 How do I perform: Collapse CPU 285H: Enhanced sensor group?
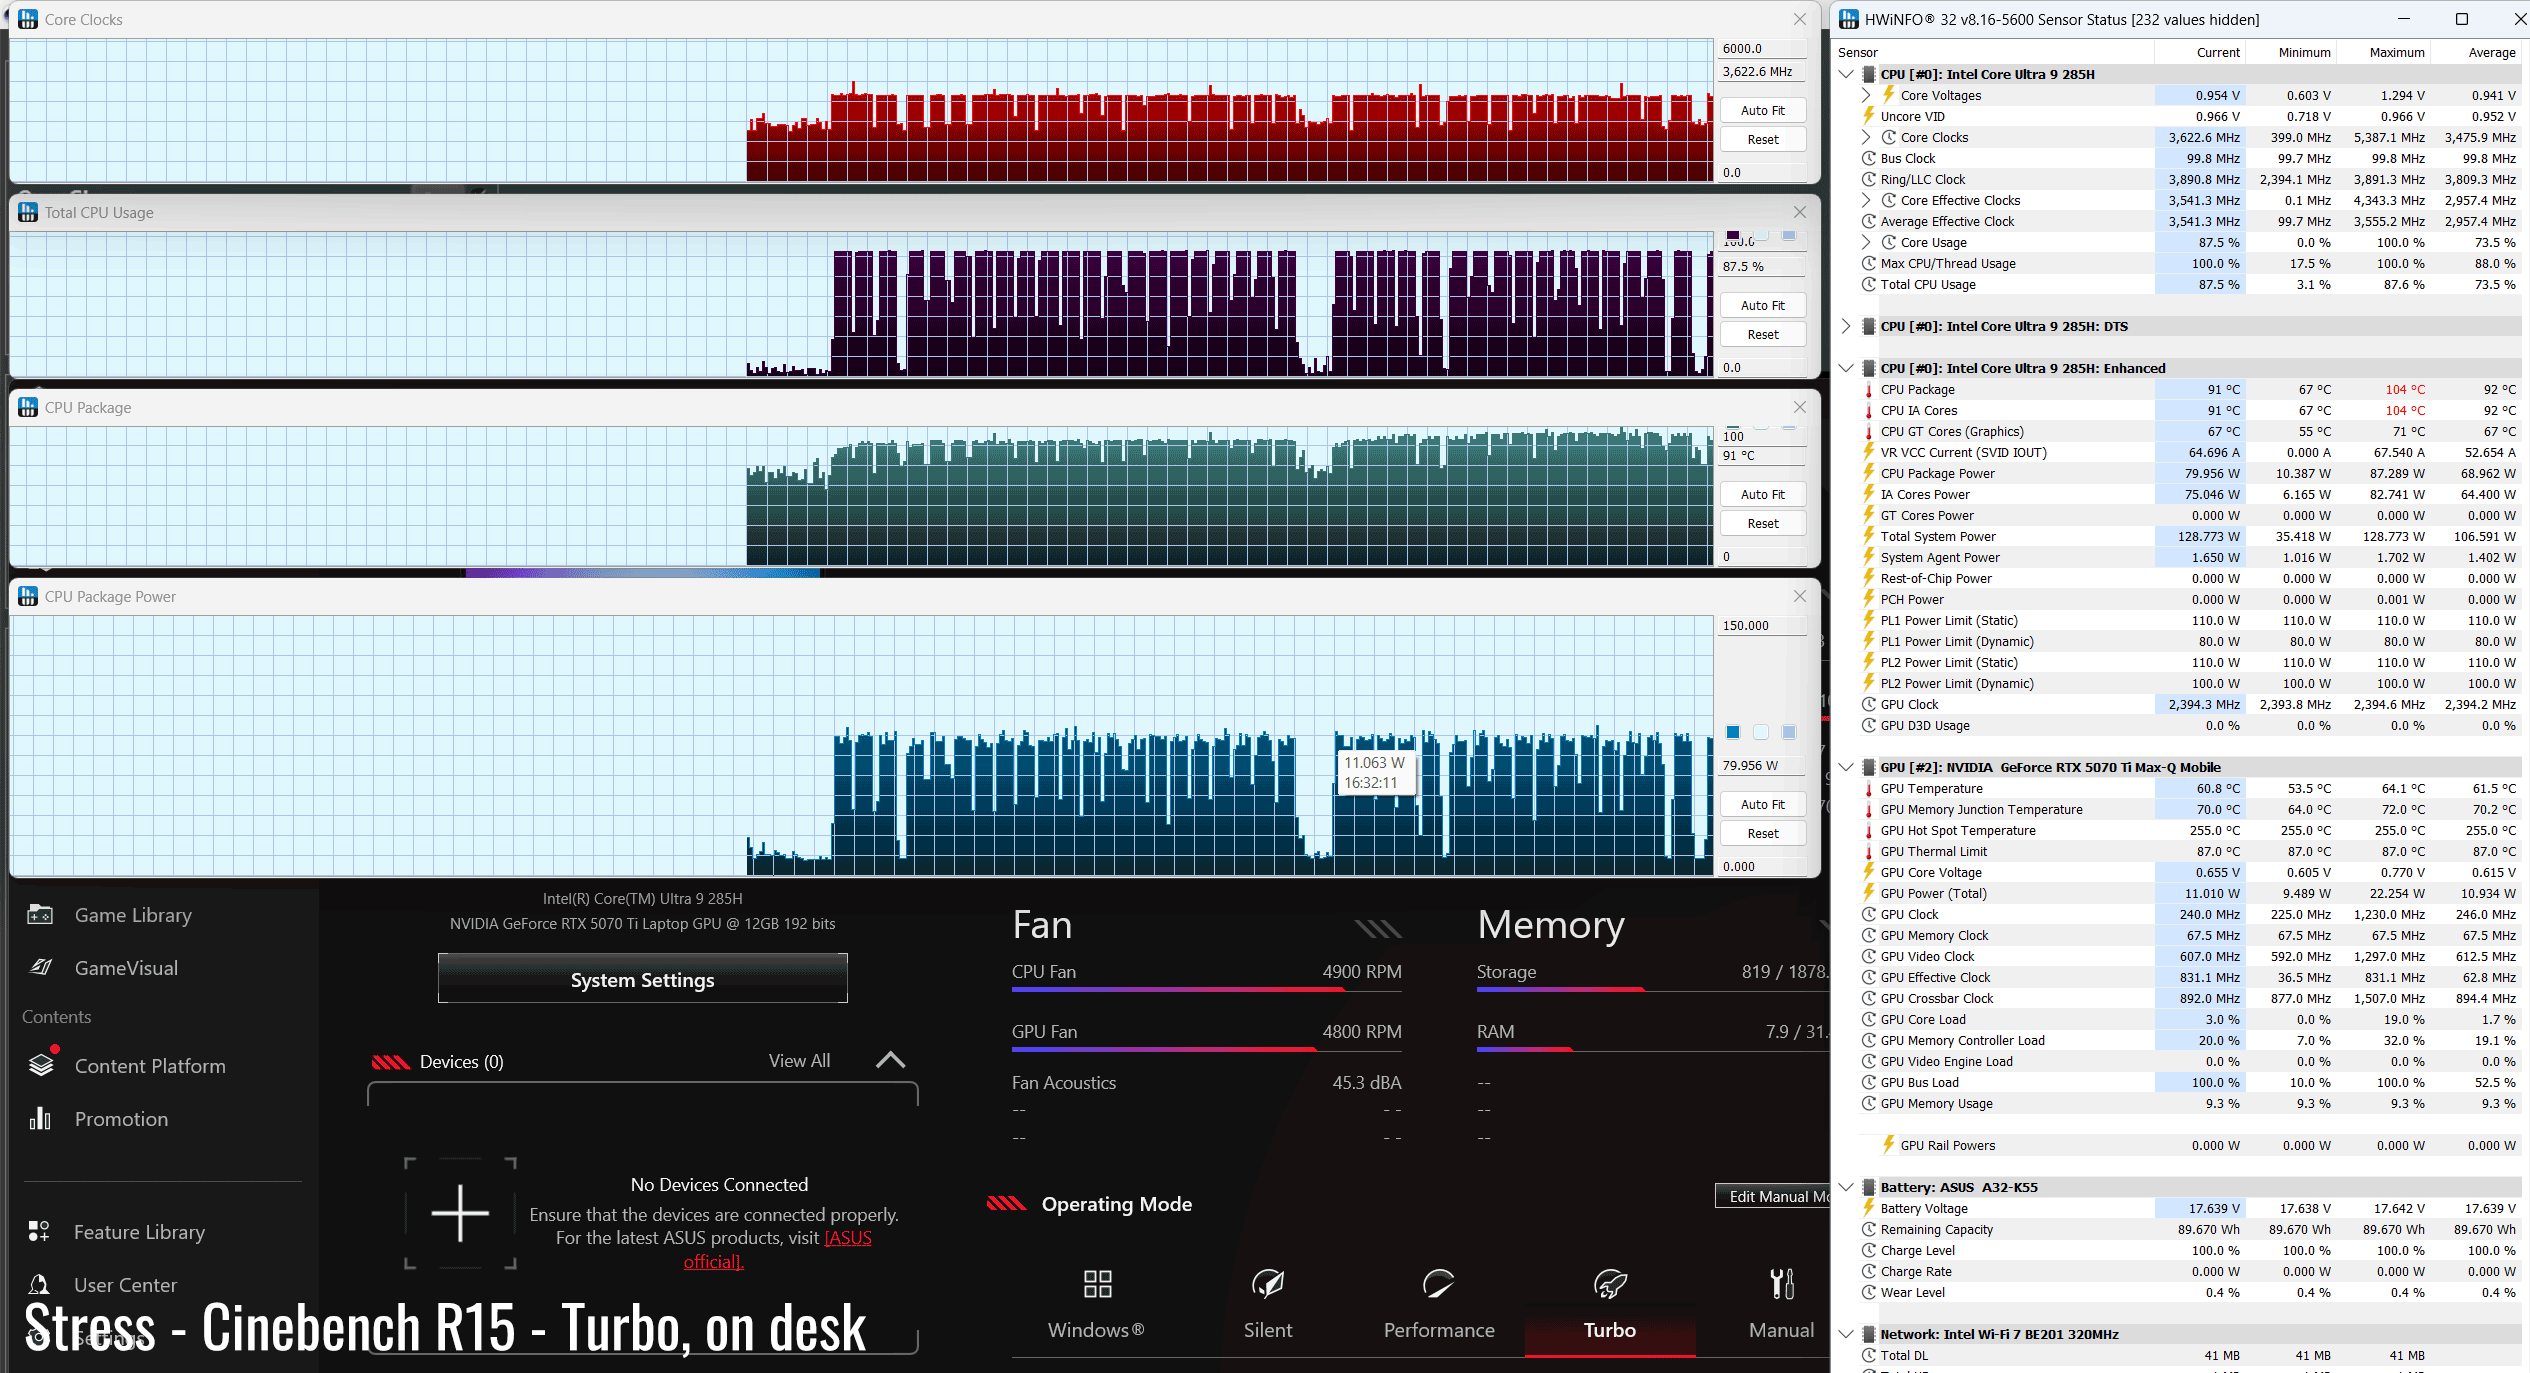(x=1846, y=368)
